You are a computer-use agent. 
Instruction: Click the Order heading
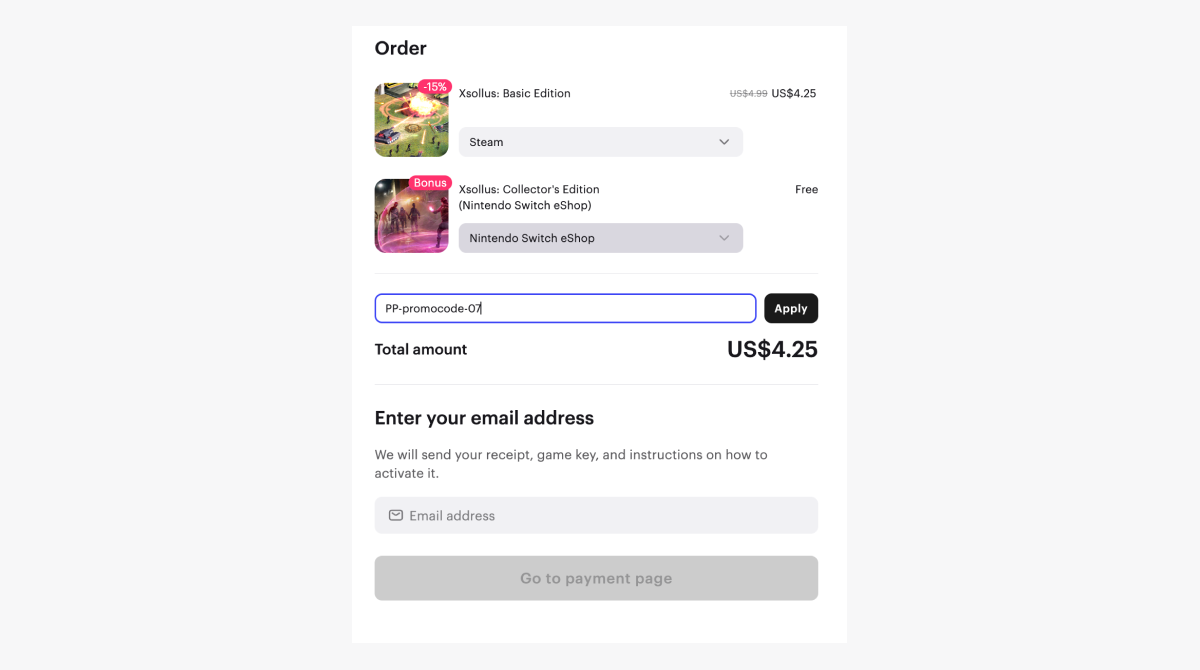tap(400, 48)
